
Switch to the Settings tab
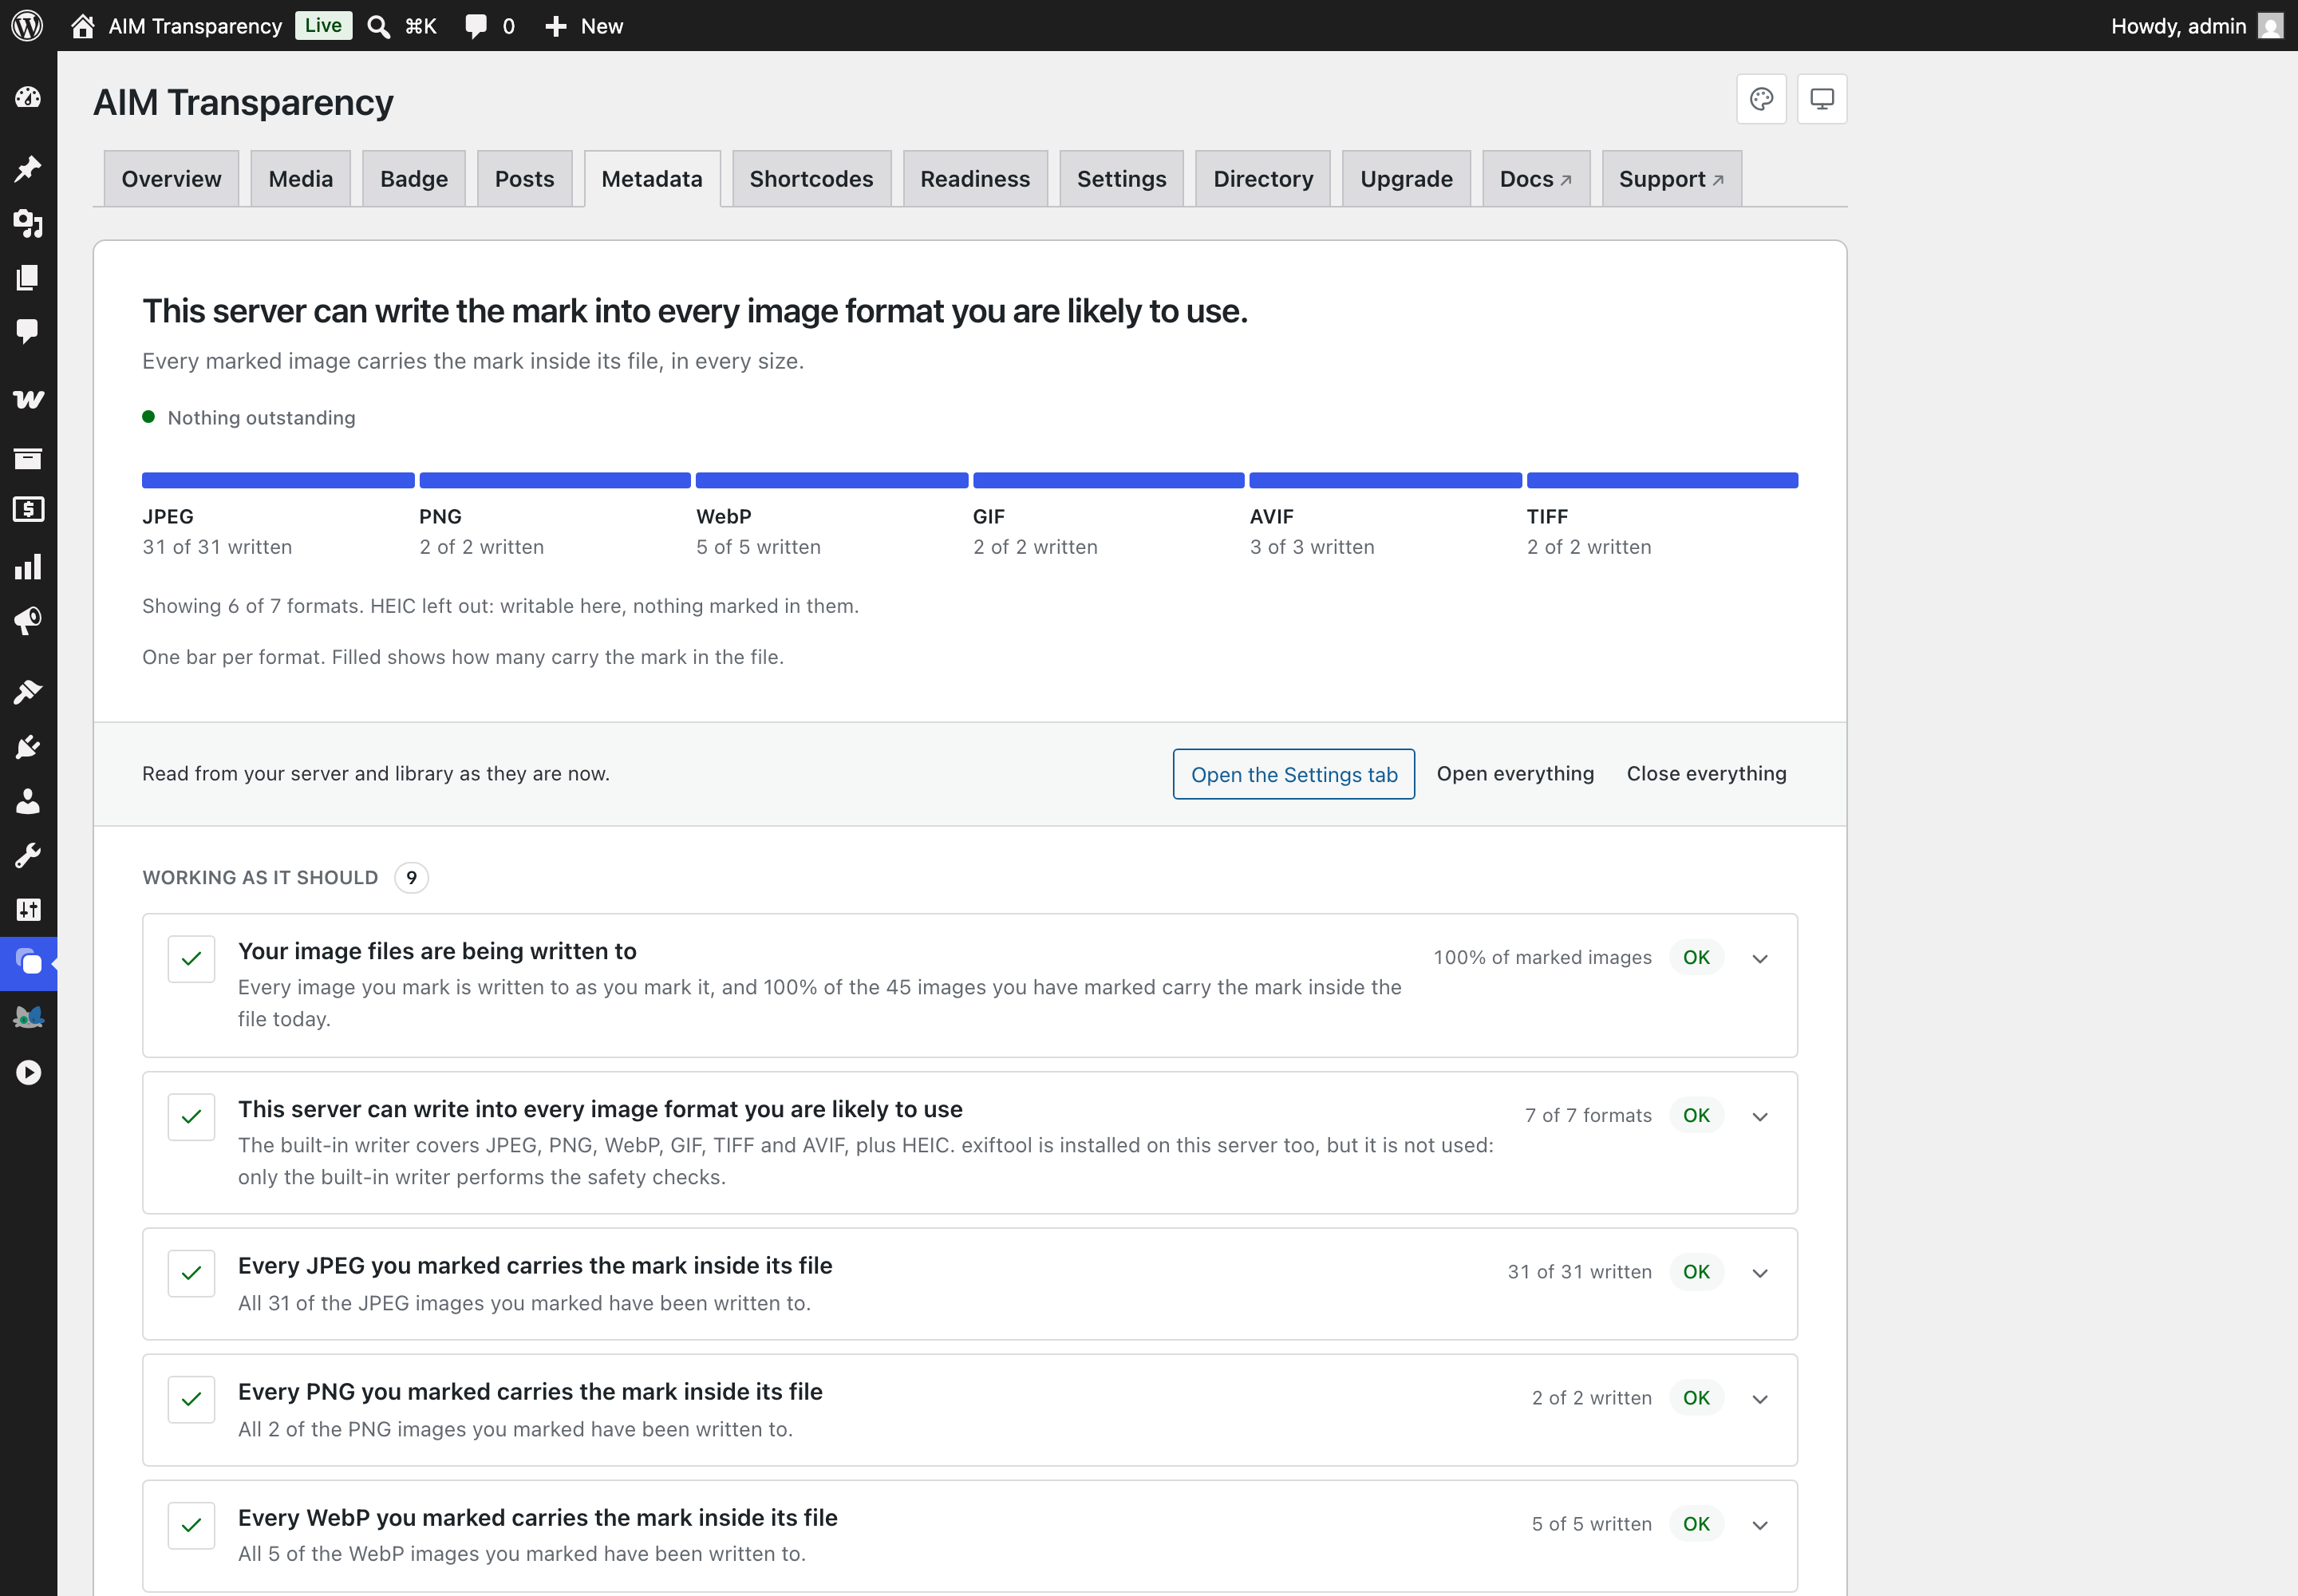click(1121, 179)
